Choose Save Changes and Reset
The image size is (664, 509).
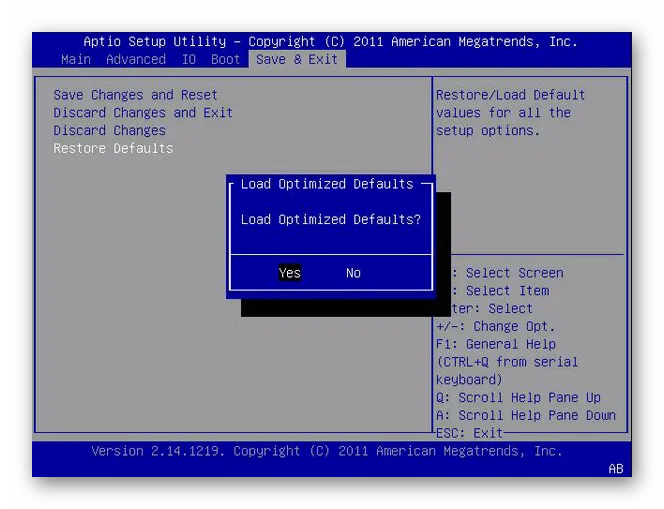pyautogui.click(x=136, y=95)
